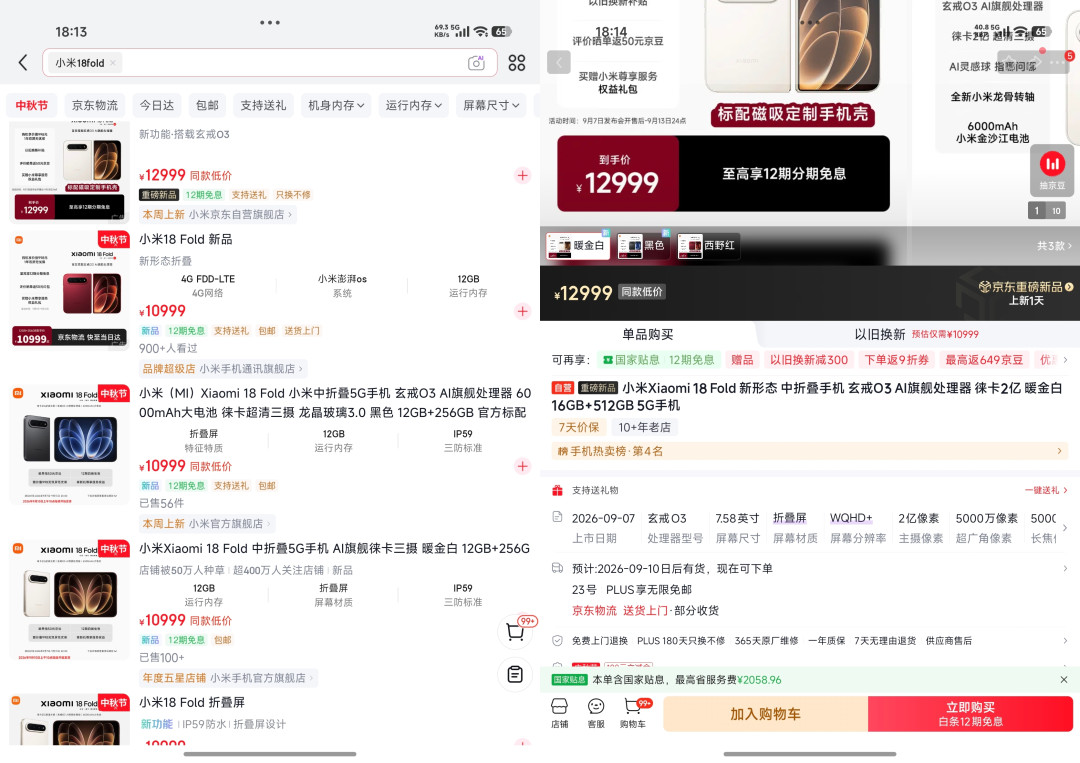Select the 黑色 color option

click(642, 246)
